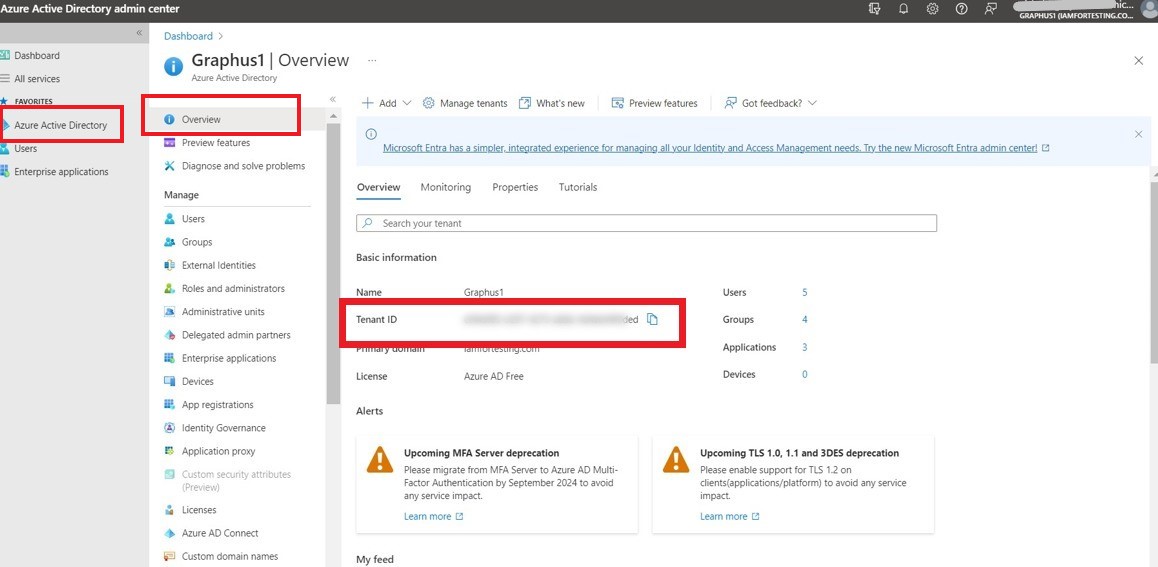Screen dimensions: 1158x567
Task: Click the Groups icon in Manage list
Action: 169,242
